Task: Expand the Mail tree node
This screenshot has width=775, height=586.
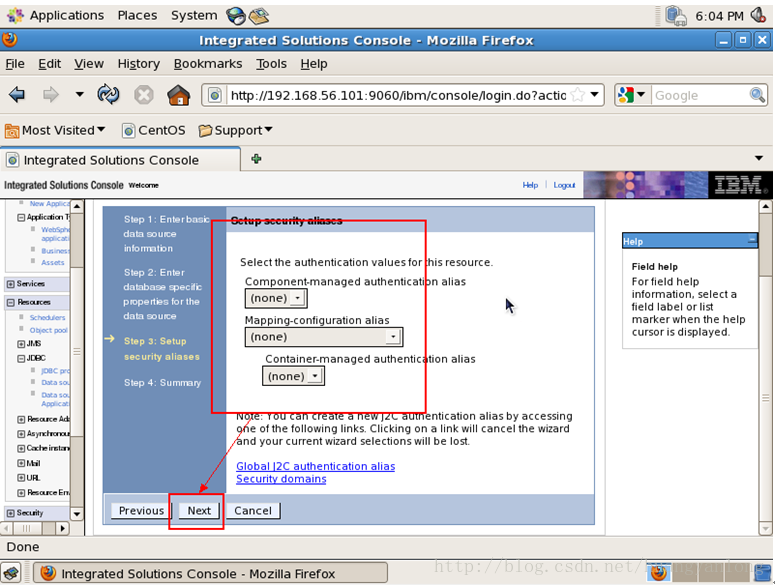Action: (x=21, y=463)
